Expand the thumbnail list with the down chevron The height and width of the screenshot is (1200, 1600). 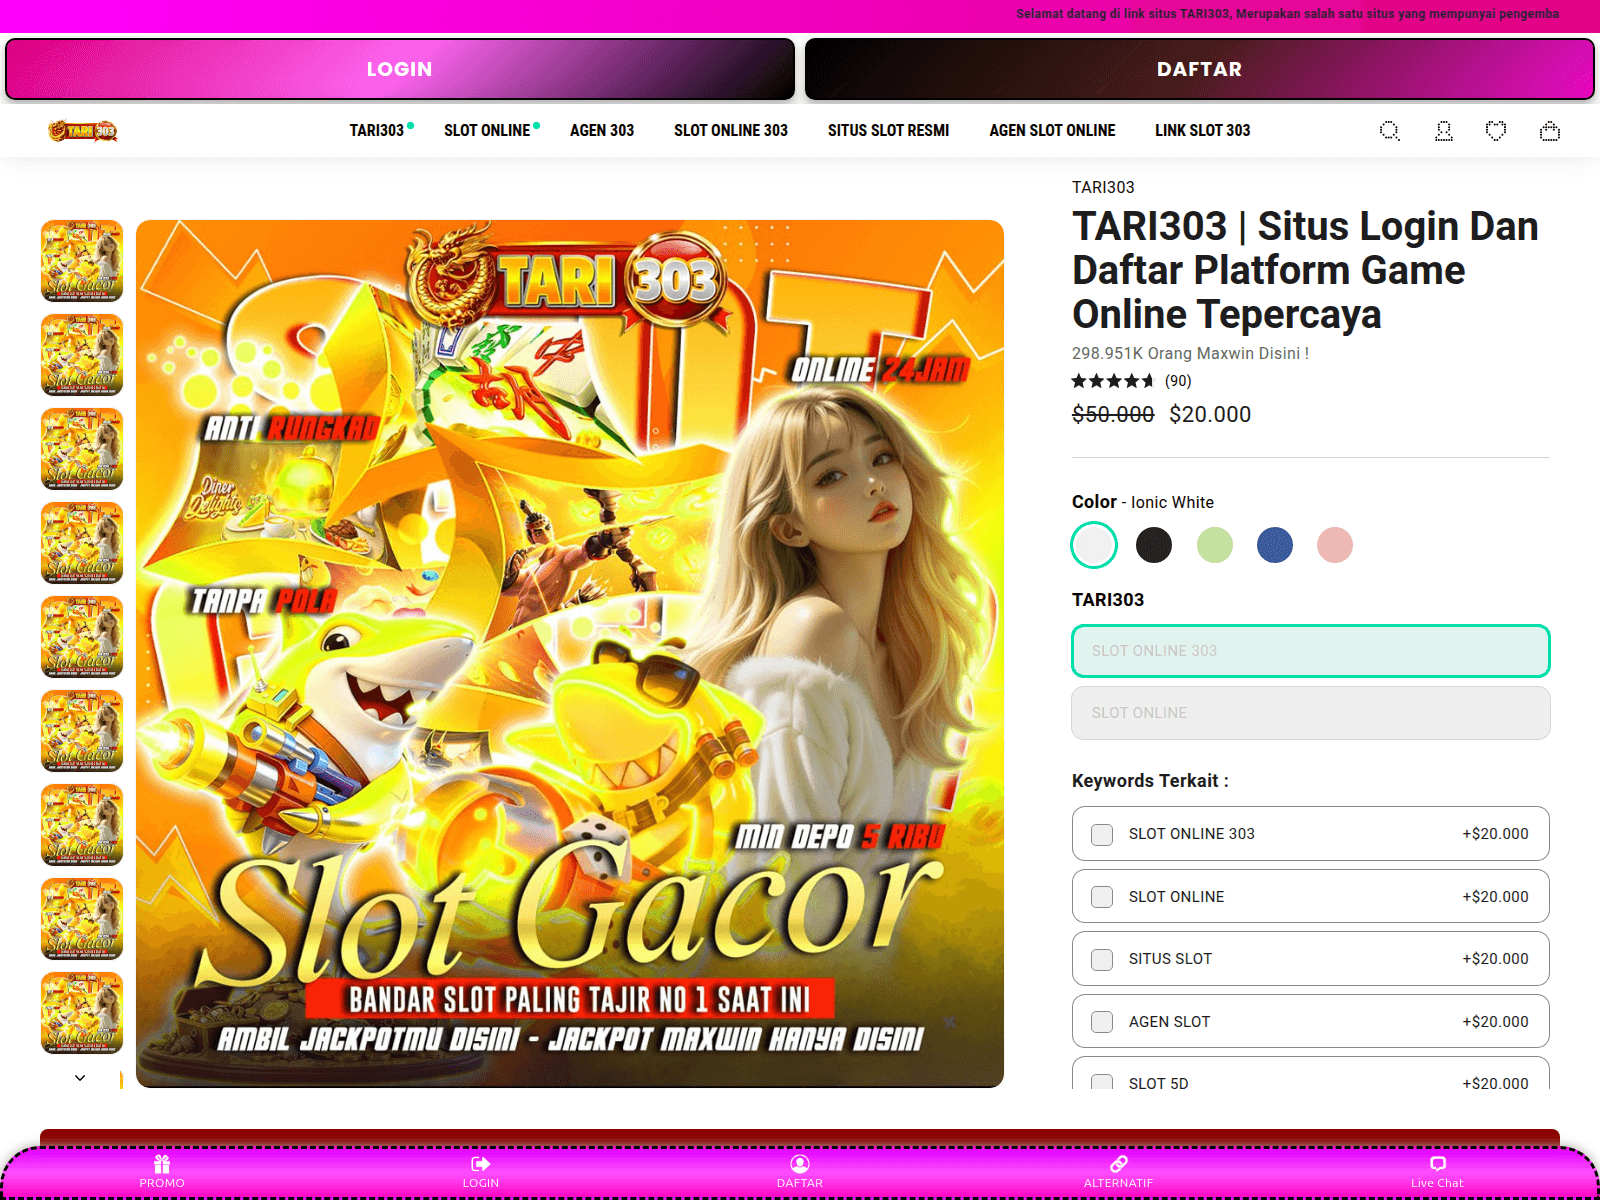pyautogui.click(x=81, y=1078)
